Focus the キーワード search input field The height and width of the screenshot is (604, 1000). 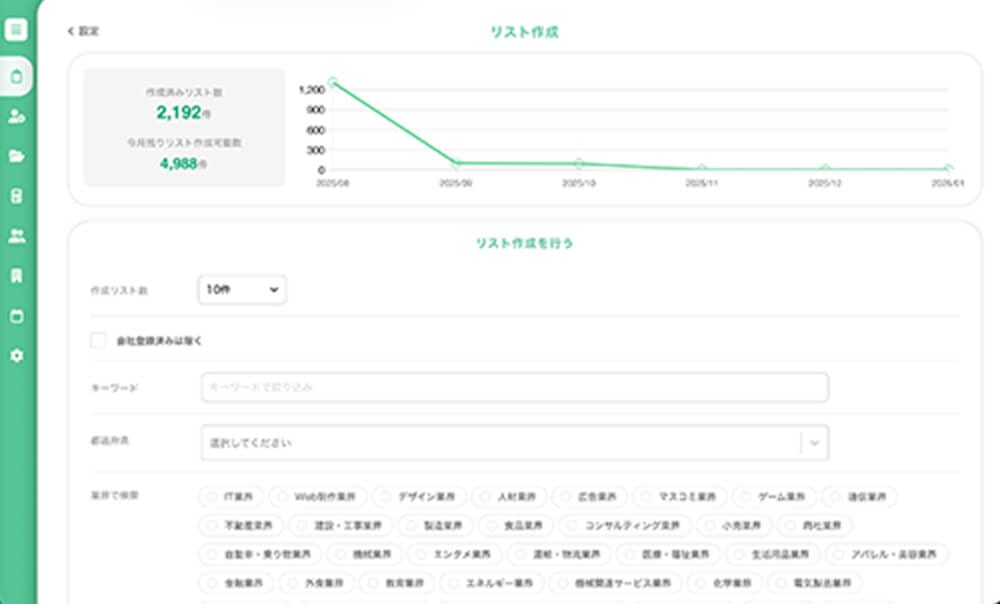point(514,387)
